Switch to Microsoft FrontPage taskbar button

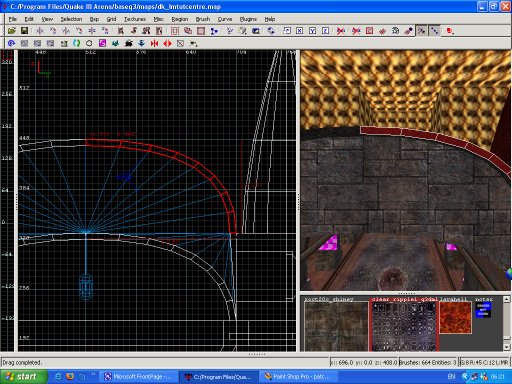[x=139, y=377]
